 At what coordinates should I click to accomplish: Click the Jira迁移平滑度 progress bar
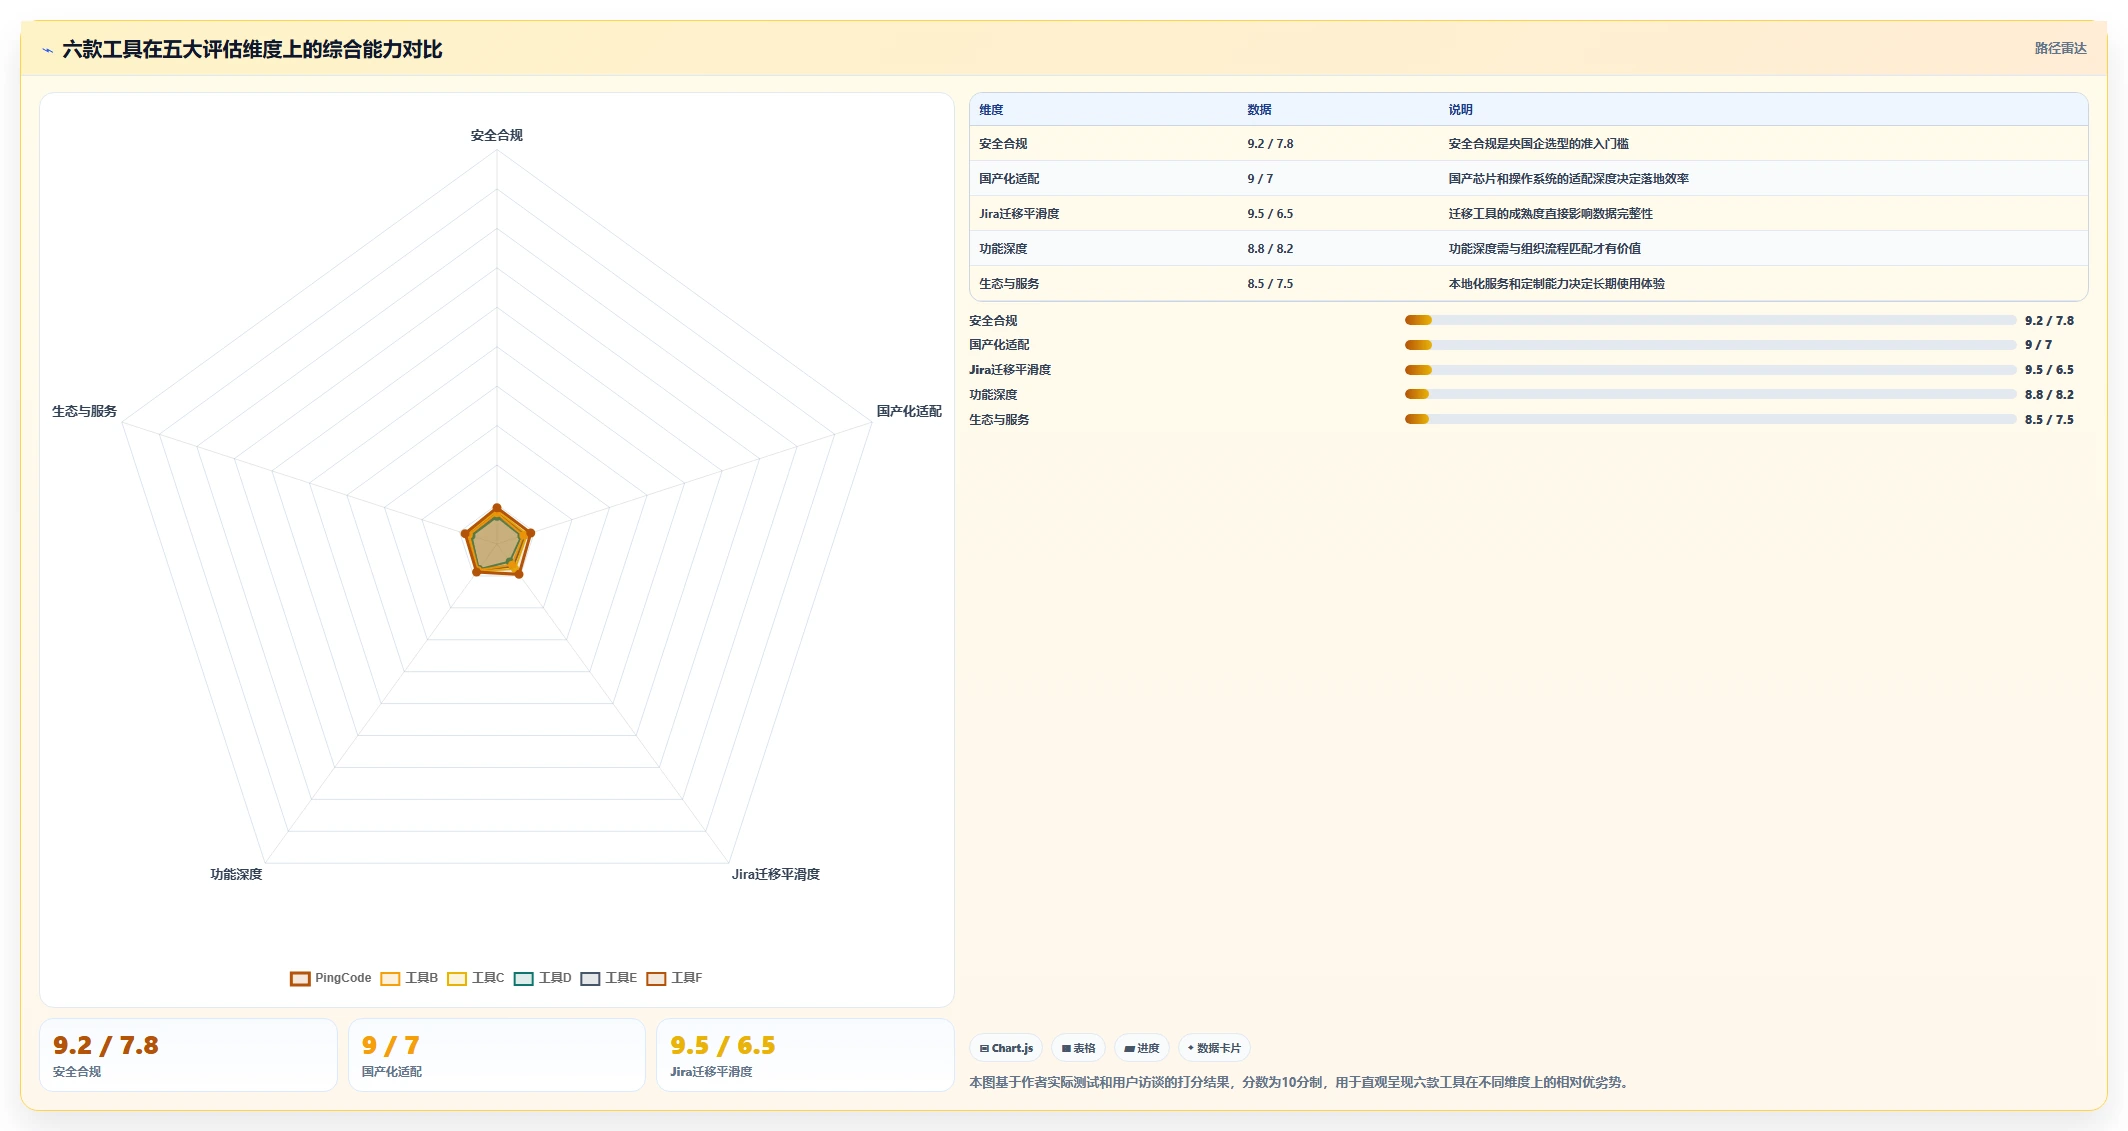pyautogui.click(x=1710, y=370)
